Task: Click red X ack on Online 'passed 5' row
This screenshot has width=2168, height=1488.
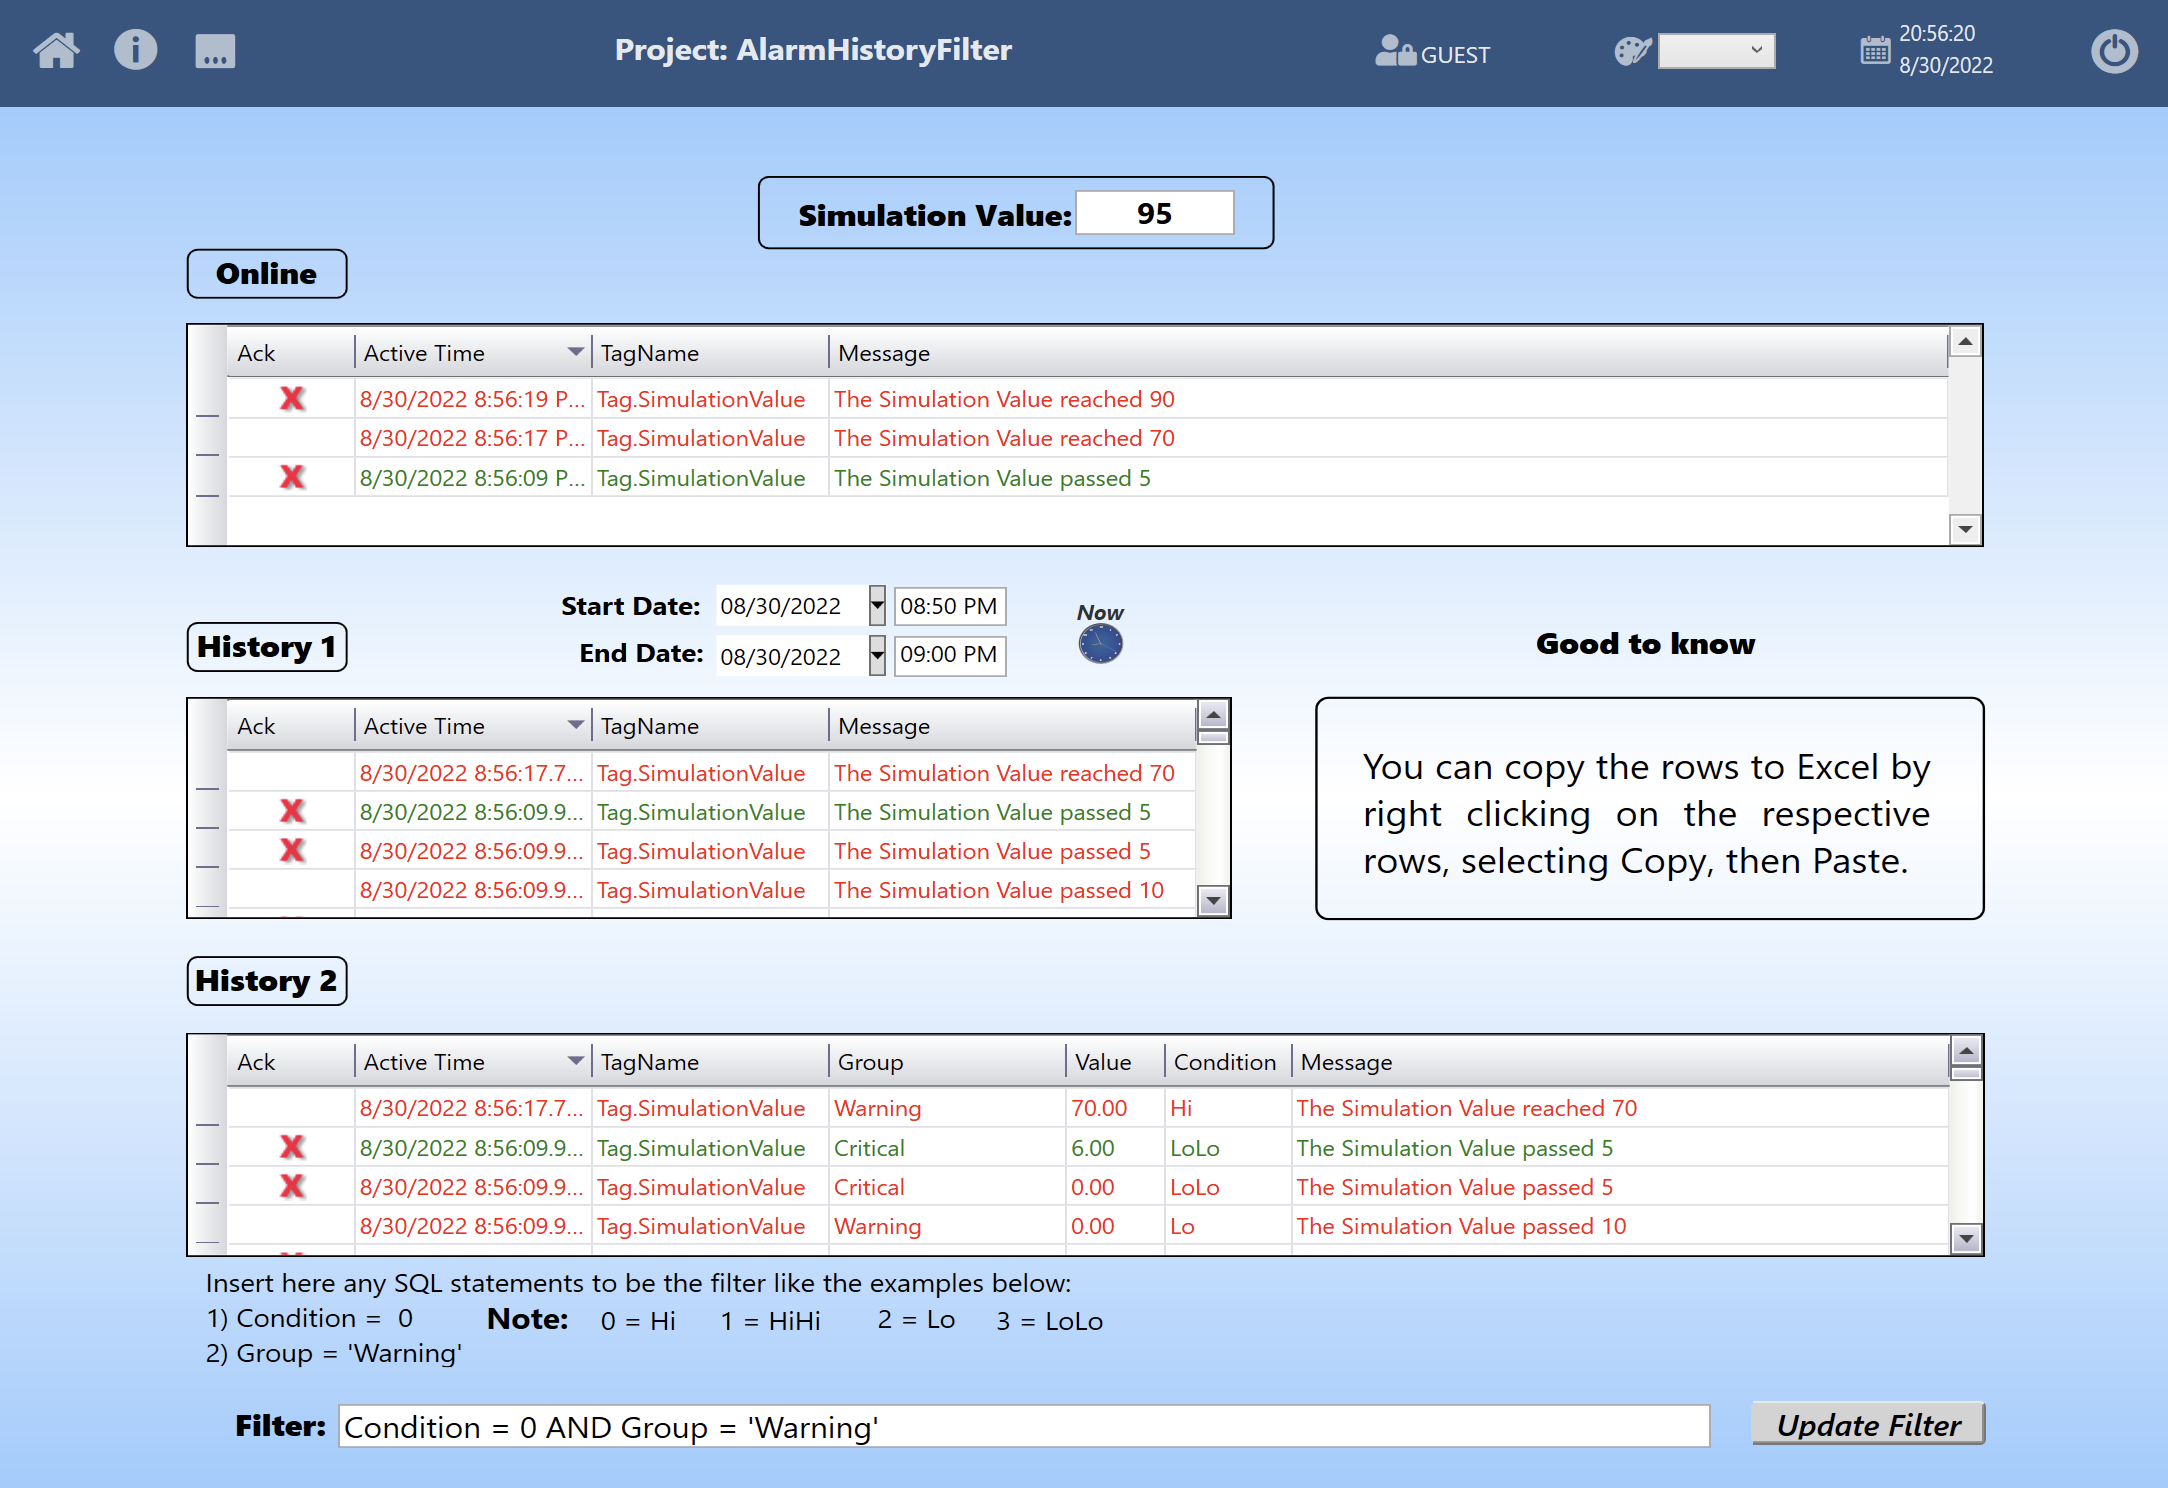Action: click(292, 477)
